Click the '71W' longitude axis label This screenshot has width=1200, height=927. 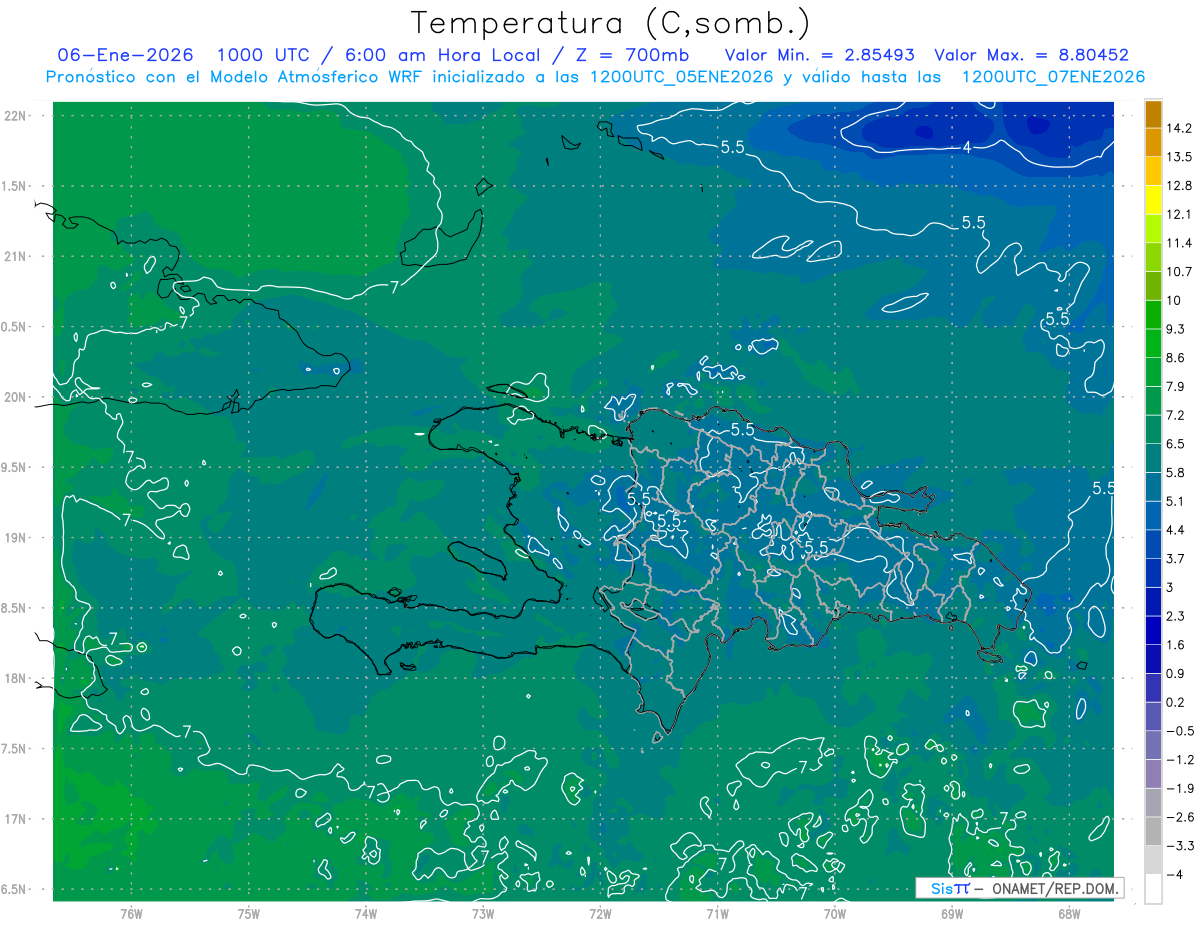[717, 914]
